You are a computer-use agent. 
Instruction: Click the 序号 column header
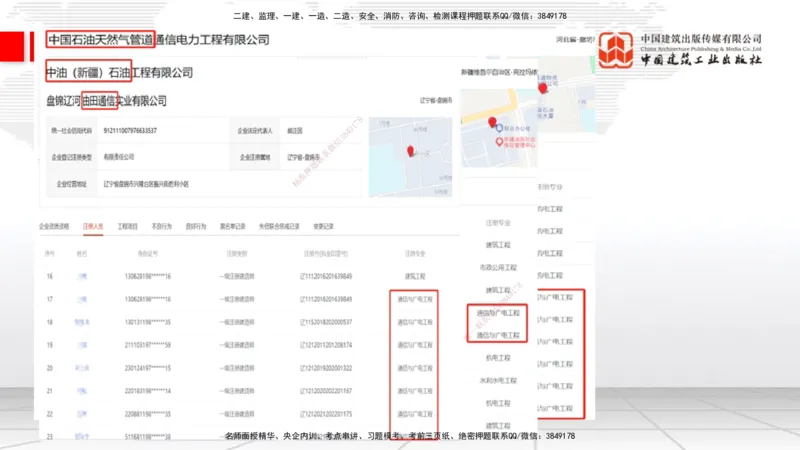tap(49, 253)
